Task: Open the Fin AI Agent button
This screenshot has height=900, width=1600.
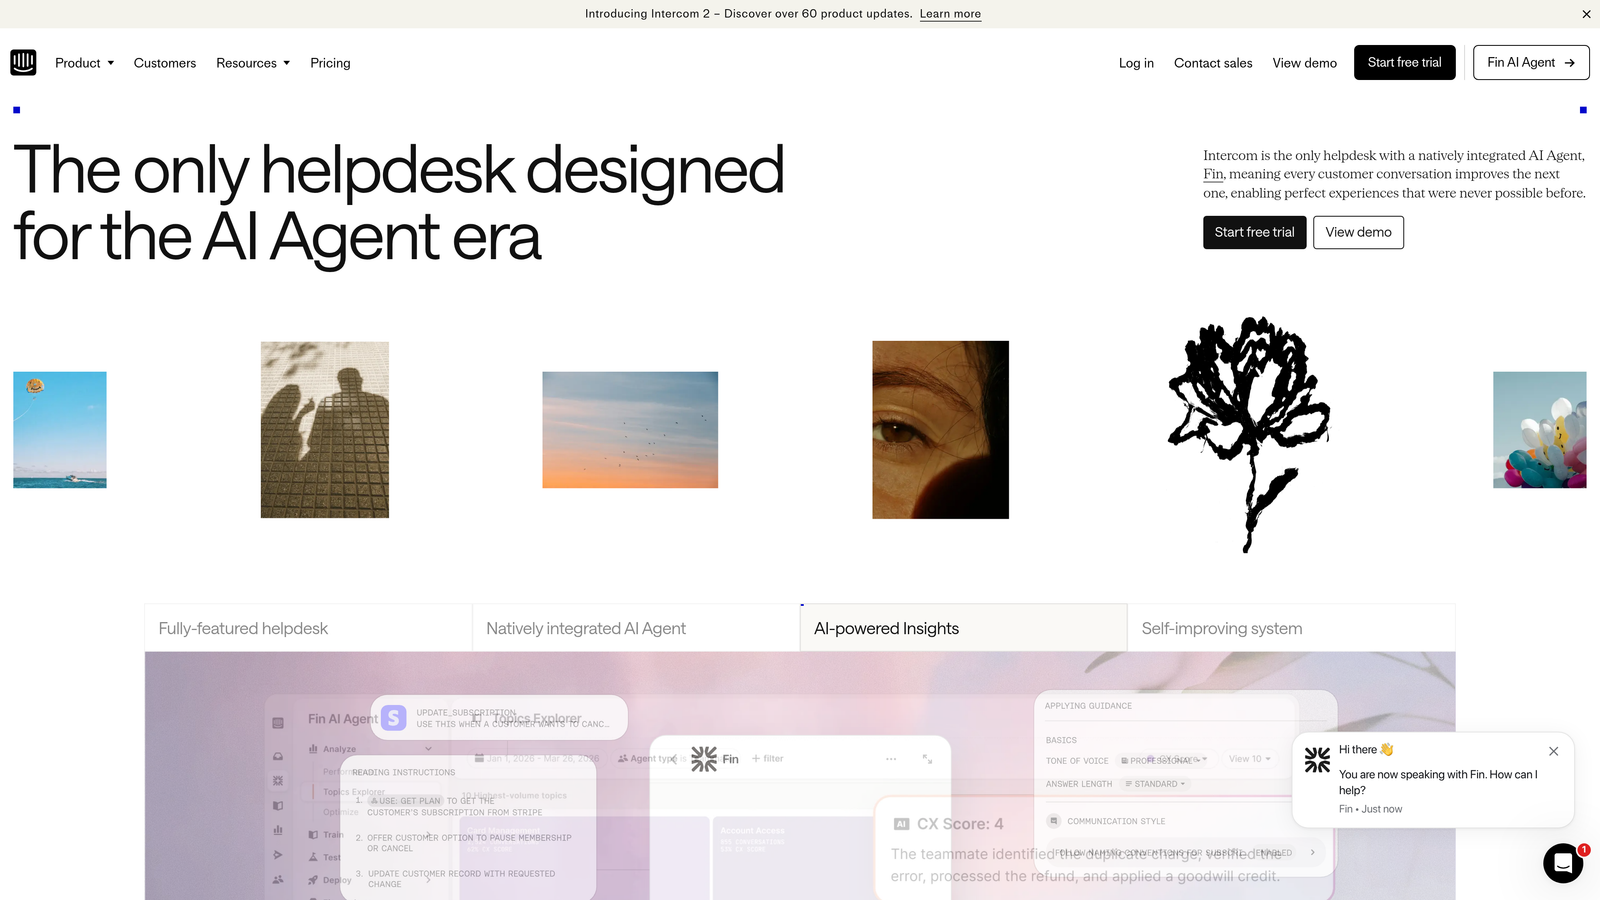Action: point(1531,62)
